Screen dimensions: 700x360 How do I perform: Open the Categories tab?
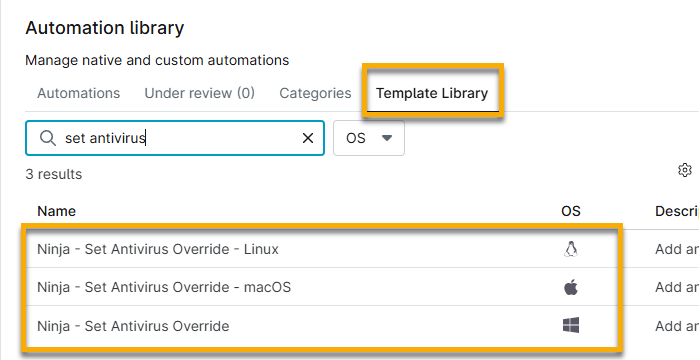pos(315,93)
